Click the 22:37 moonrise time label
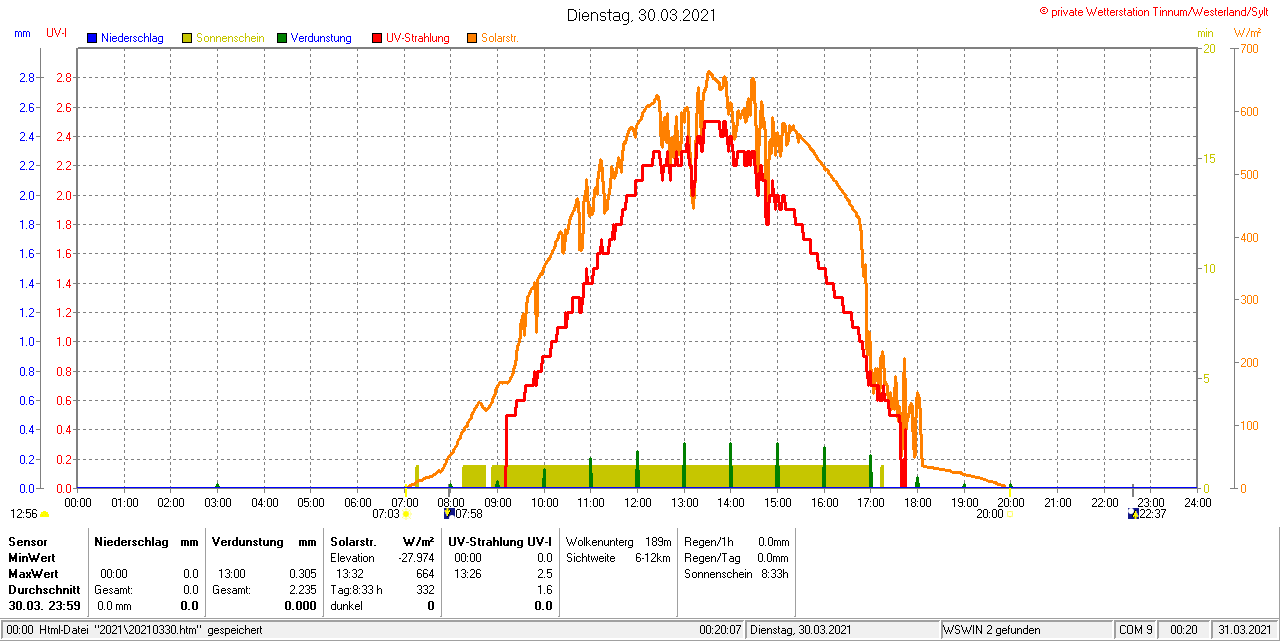 1153,514
